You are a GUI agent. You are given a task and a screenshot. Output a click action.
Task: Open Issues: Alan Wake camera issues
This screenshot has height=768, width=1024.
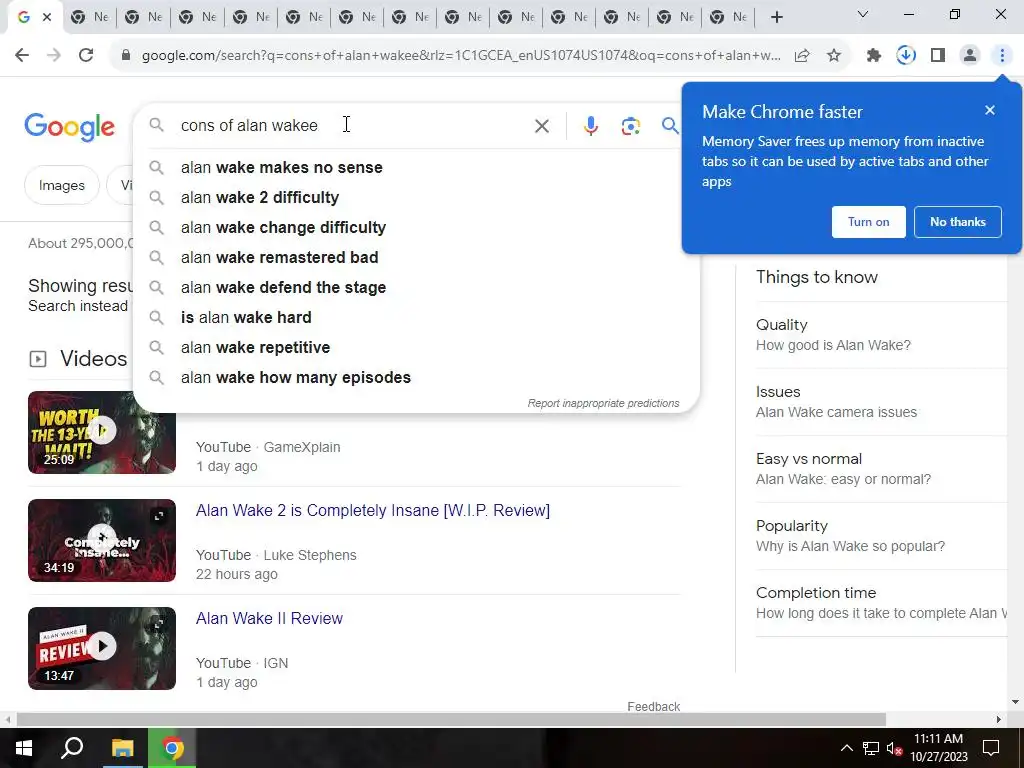tap(881, 402)
